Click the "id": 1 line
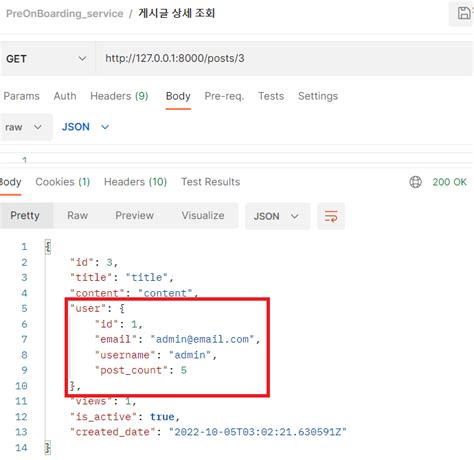Screen dimensions: 474x460 (x=119, y=324)
